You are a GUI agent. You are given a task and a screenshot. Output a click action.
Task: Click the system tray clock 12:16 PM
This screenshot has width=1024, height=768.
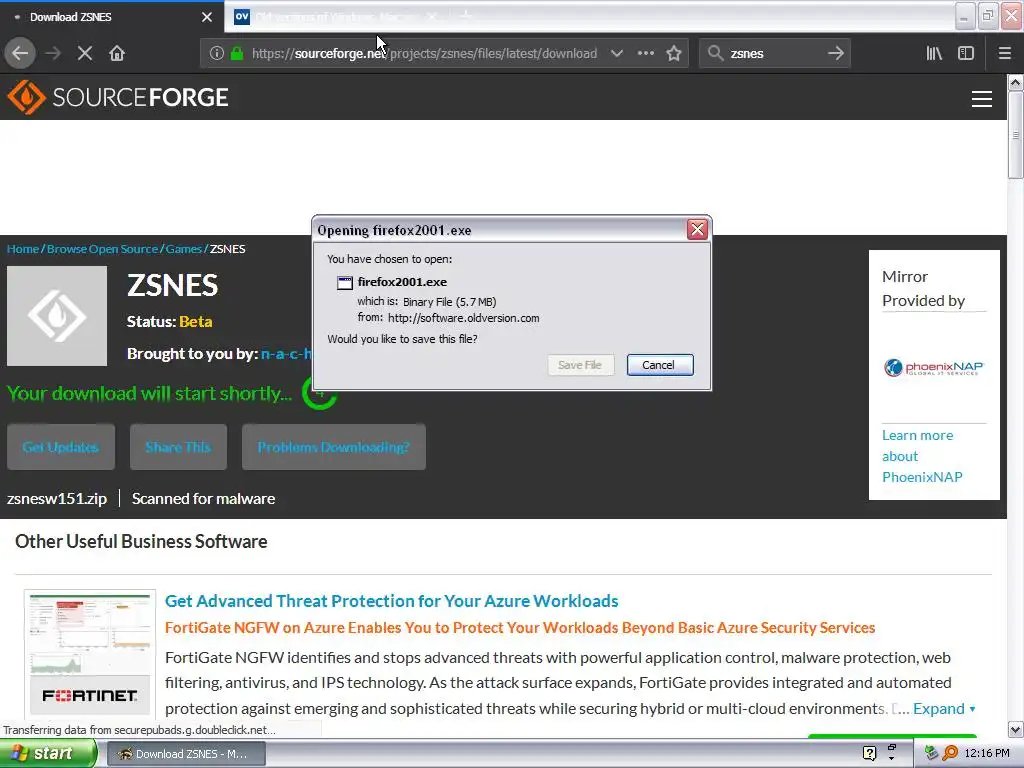point(987,754)
